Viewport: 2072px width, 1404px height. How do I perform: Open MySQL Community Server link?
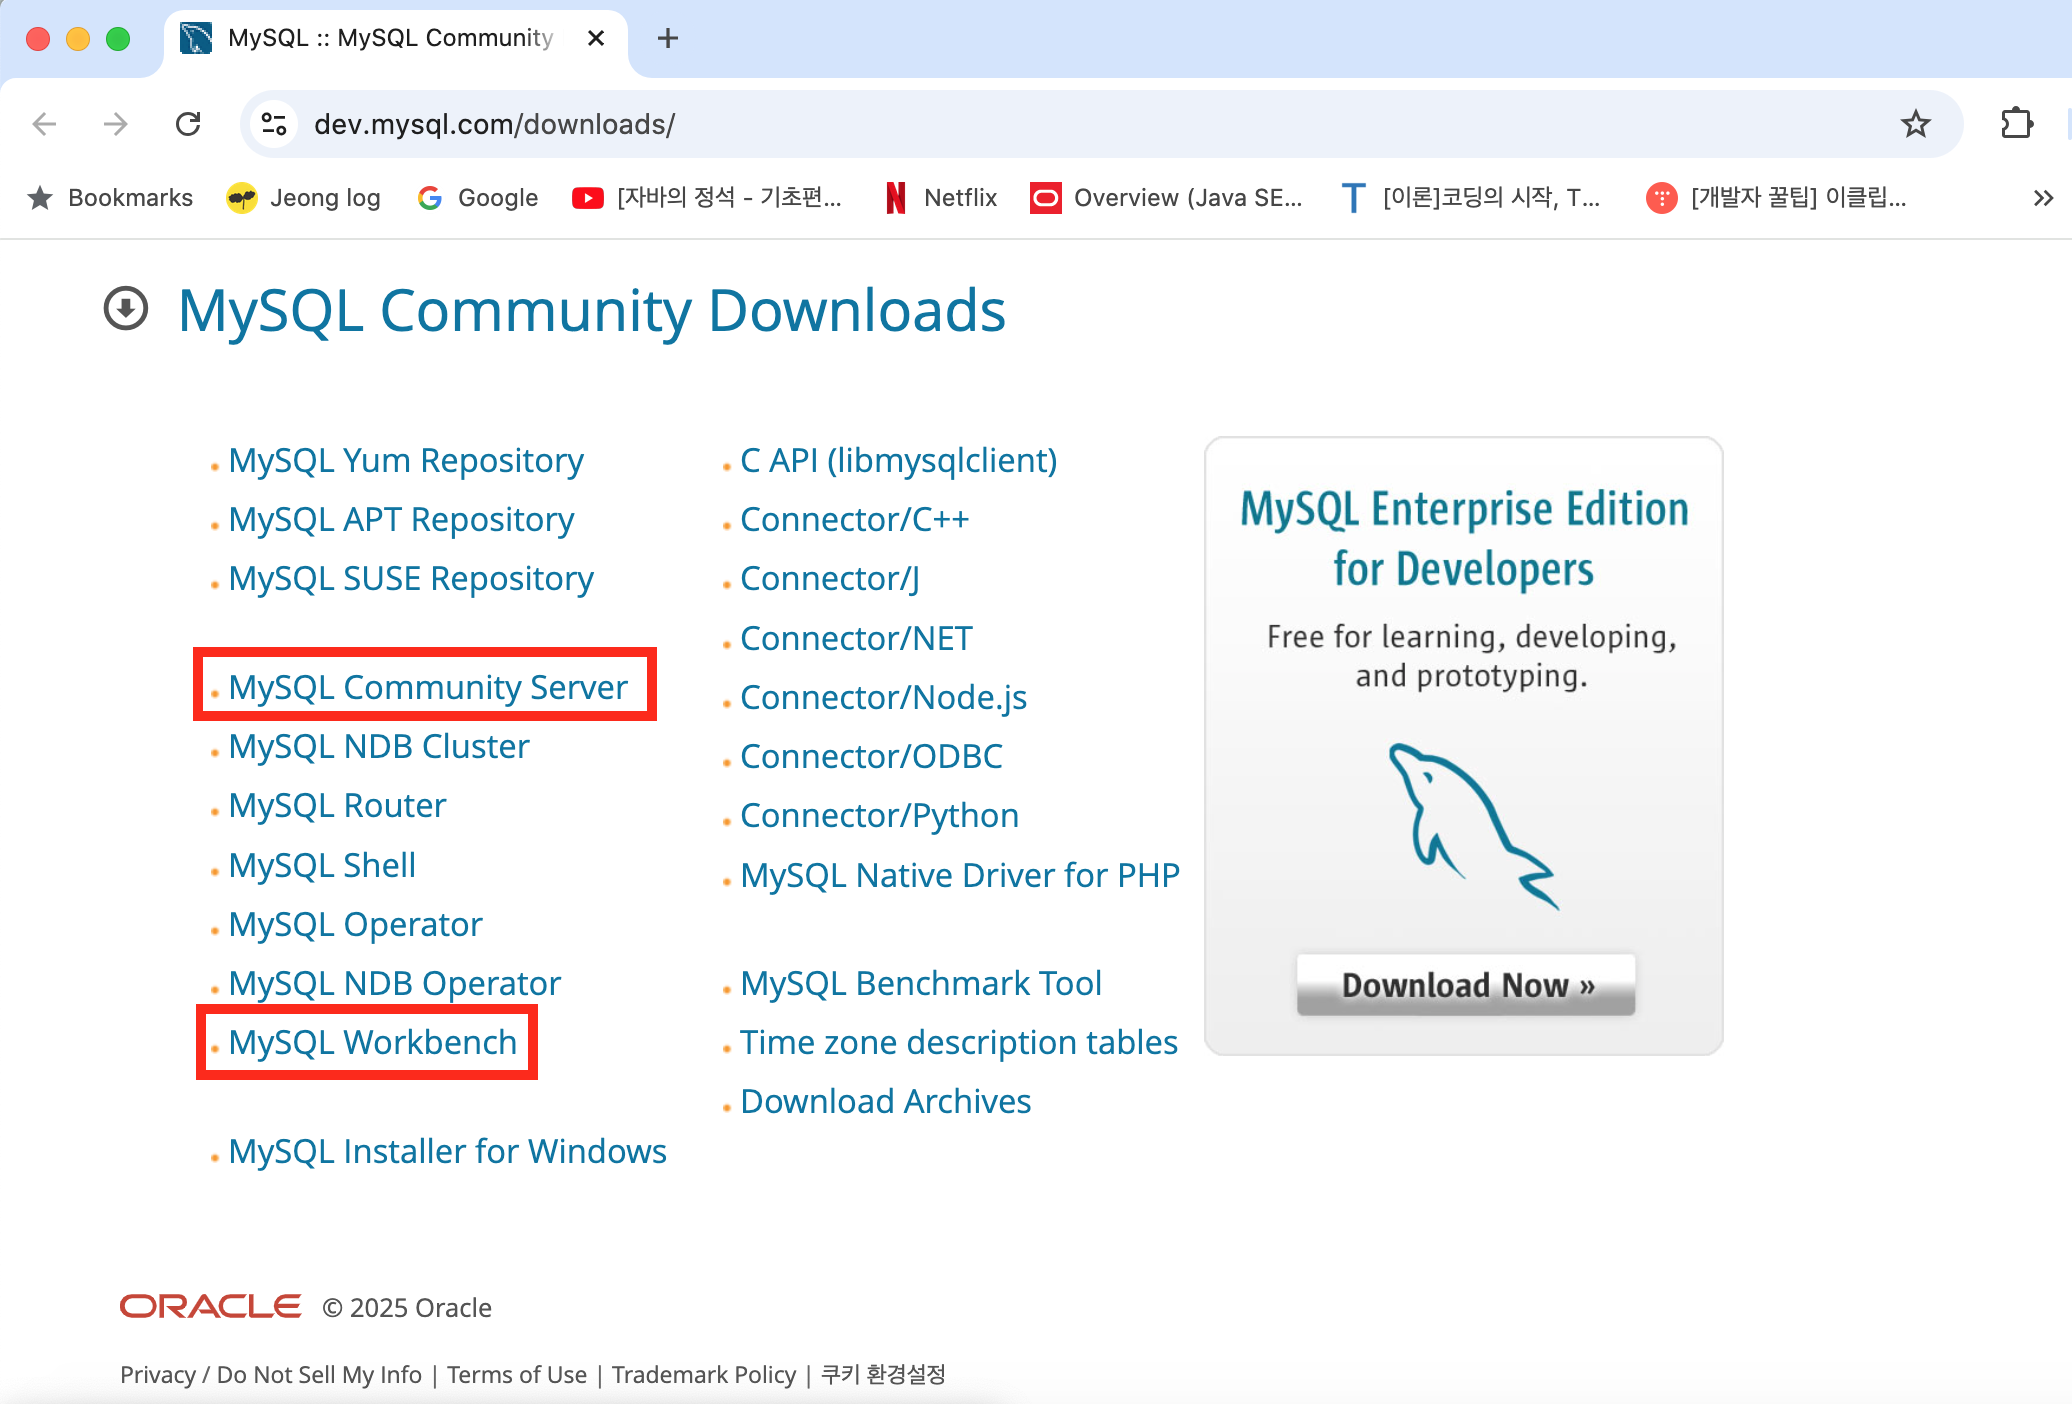point(427,687)
